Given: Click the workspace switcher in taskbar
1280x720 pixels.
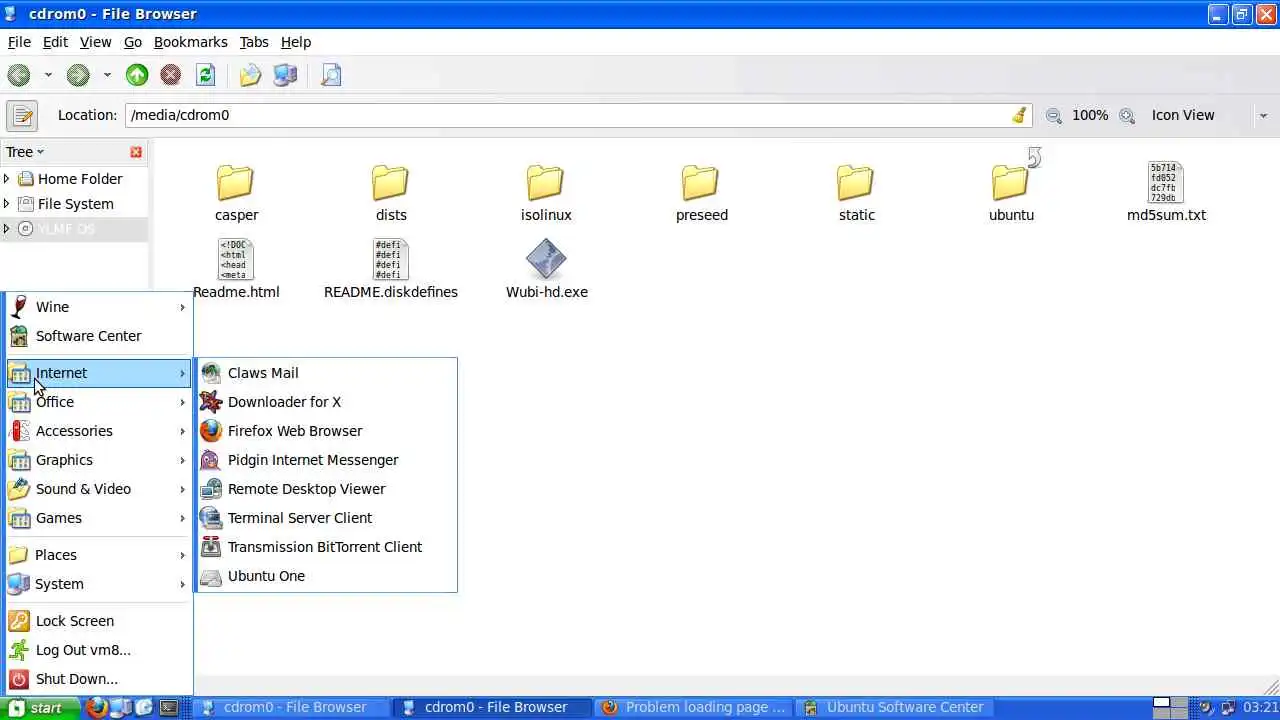Looking at the screenshot, I should [x=1170, y=707].
